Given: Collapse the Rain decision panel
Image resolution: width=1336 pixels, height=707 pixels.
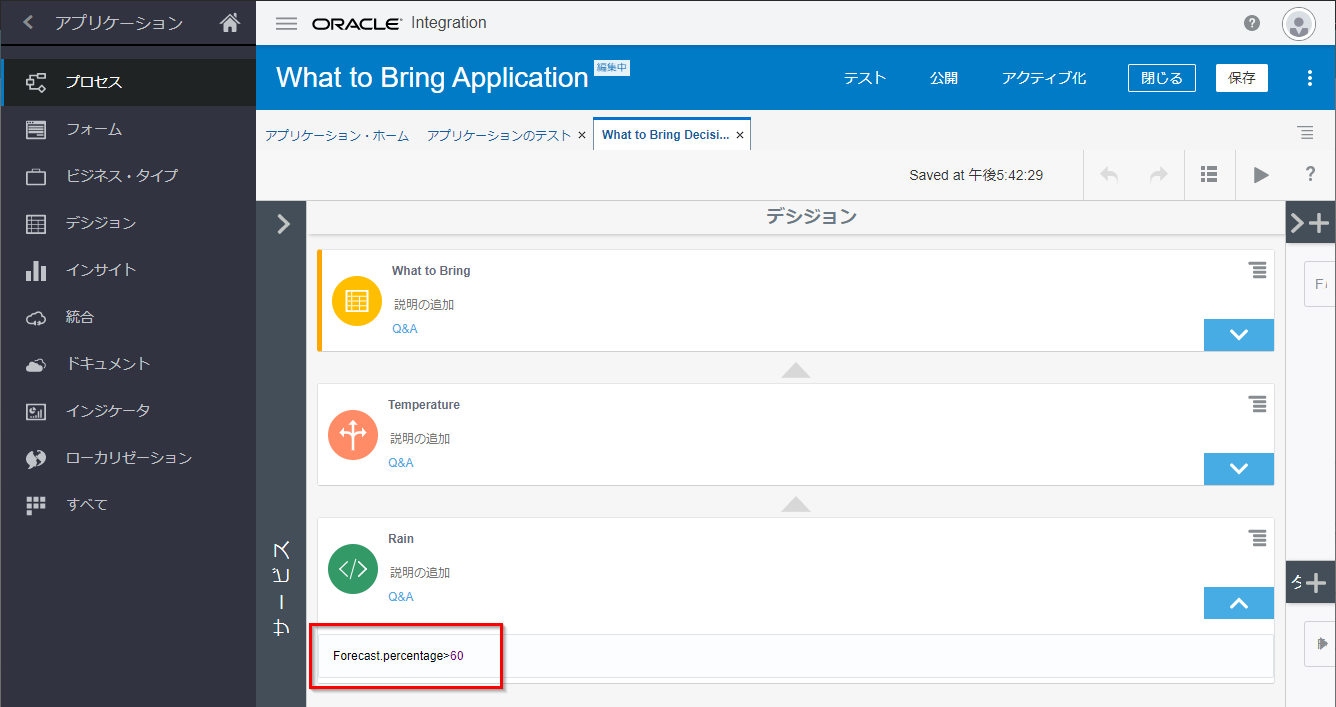Looking at the screenshot, I should (1238, 603).
